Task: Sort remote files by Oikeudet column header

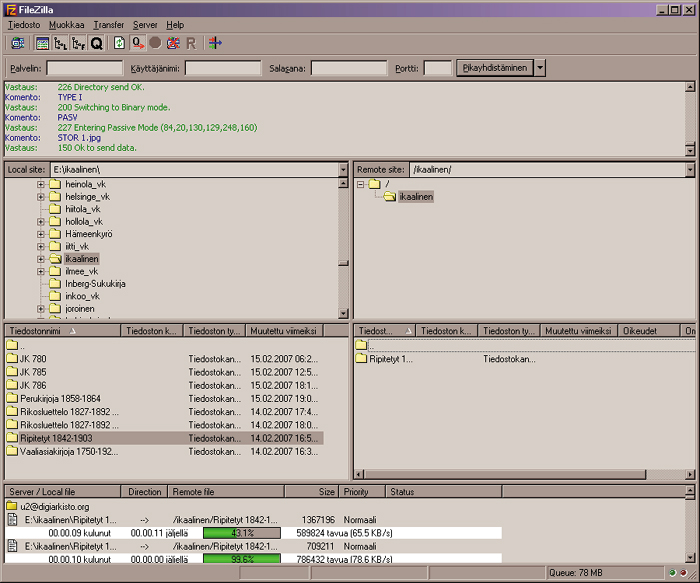Action: [x=649, y=331]
